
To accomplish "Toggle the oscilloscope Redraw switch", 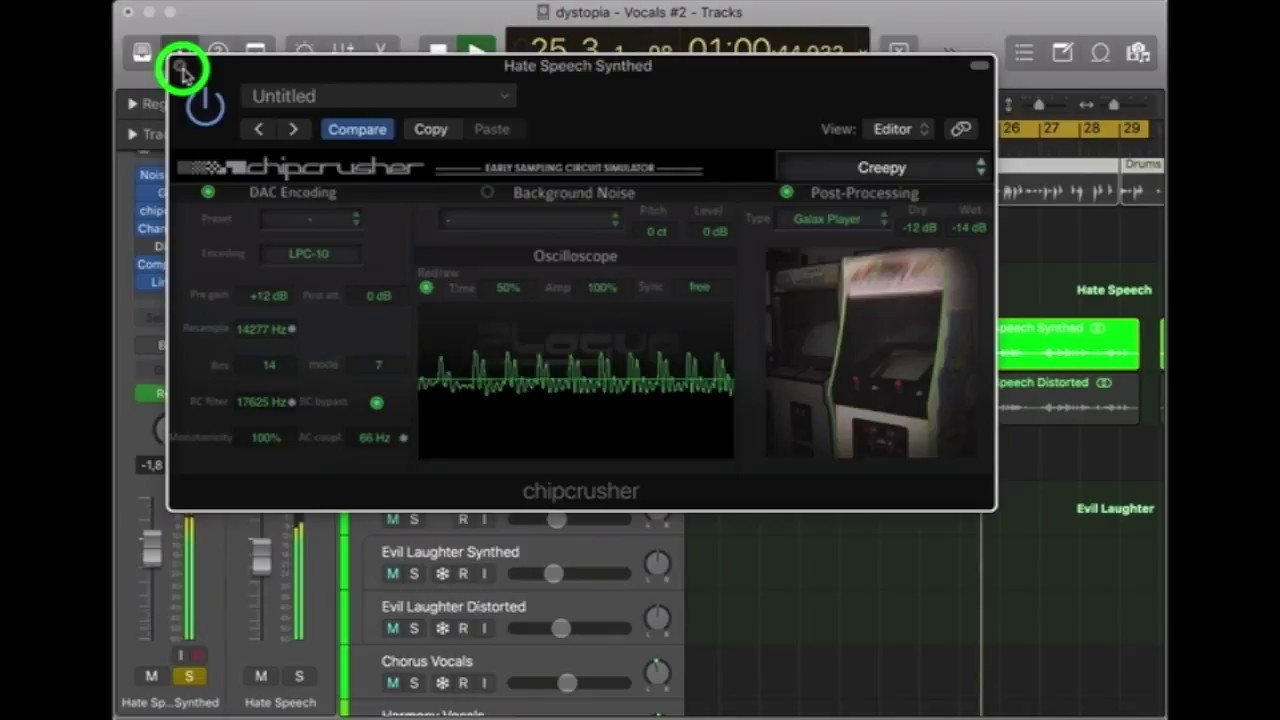I will [x=426, y=288].
